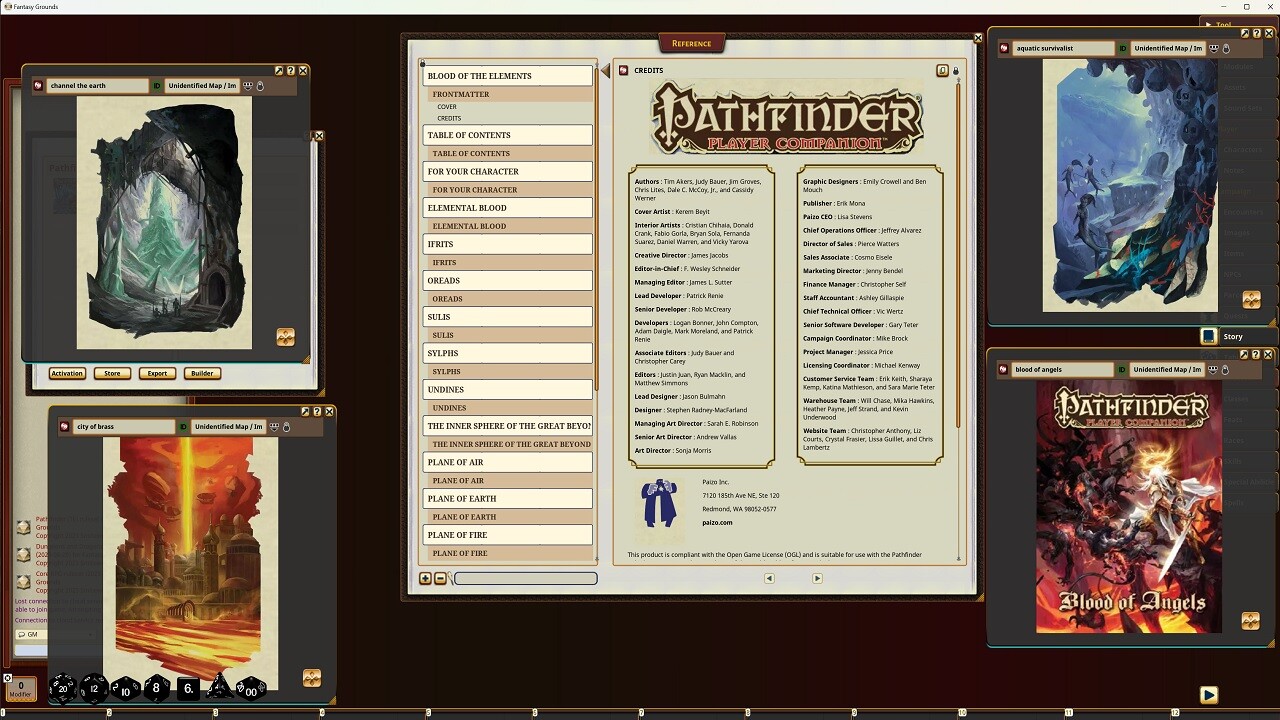
Task: Toggle the Ifrits chapter header
Action: (508, 244)
